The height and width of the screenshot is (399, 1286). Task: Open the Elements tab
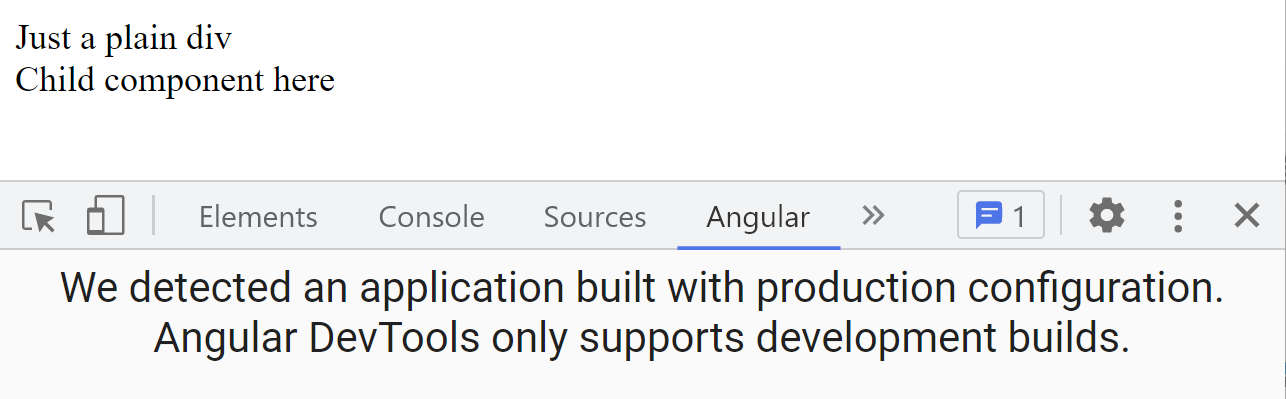click(x=258, y=216)
